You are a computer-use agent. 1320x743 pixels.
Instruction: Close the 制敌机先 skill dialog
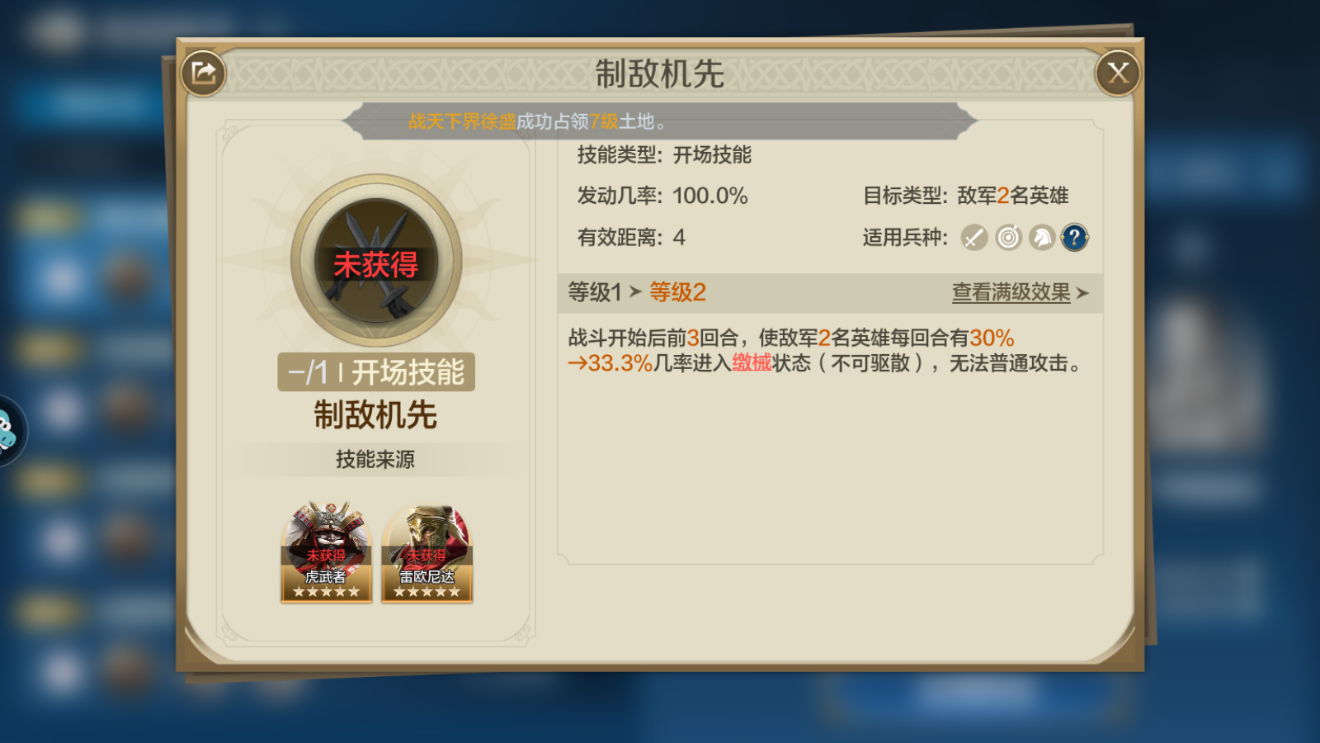[x=1117, y=73]
